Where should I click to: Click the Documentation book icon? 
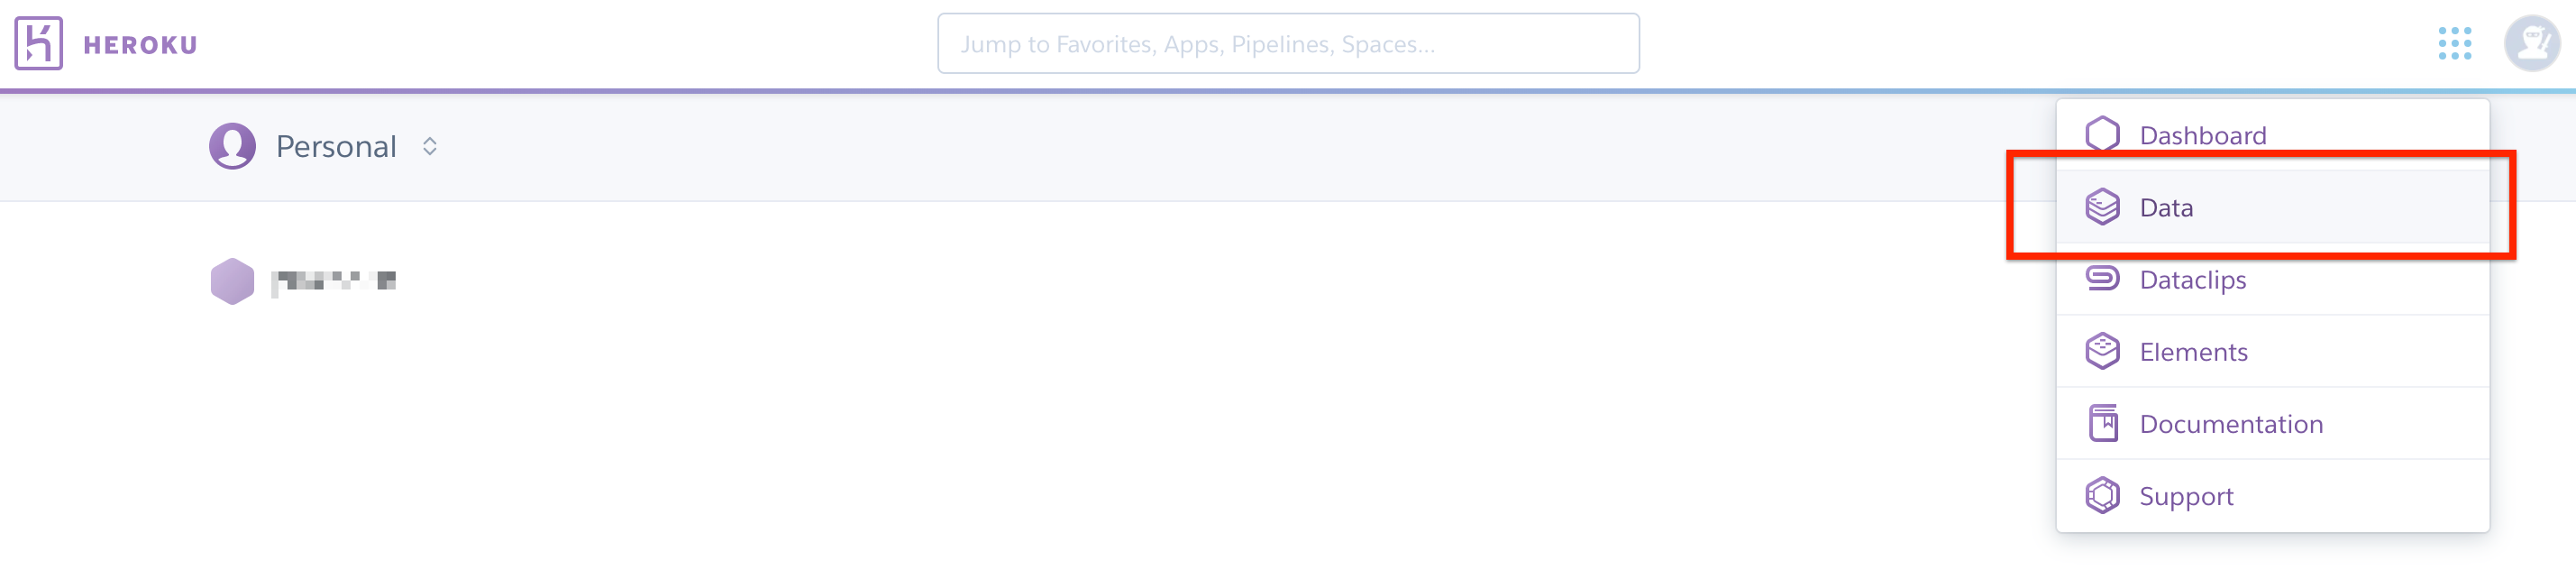tap(2102, 423)
